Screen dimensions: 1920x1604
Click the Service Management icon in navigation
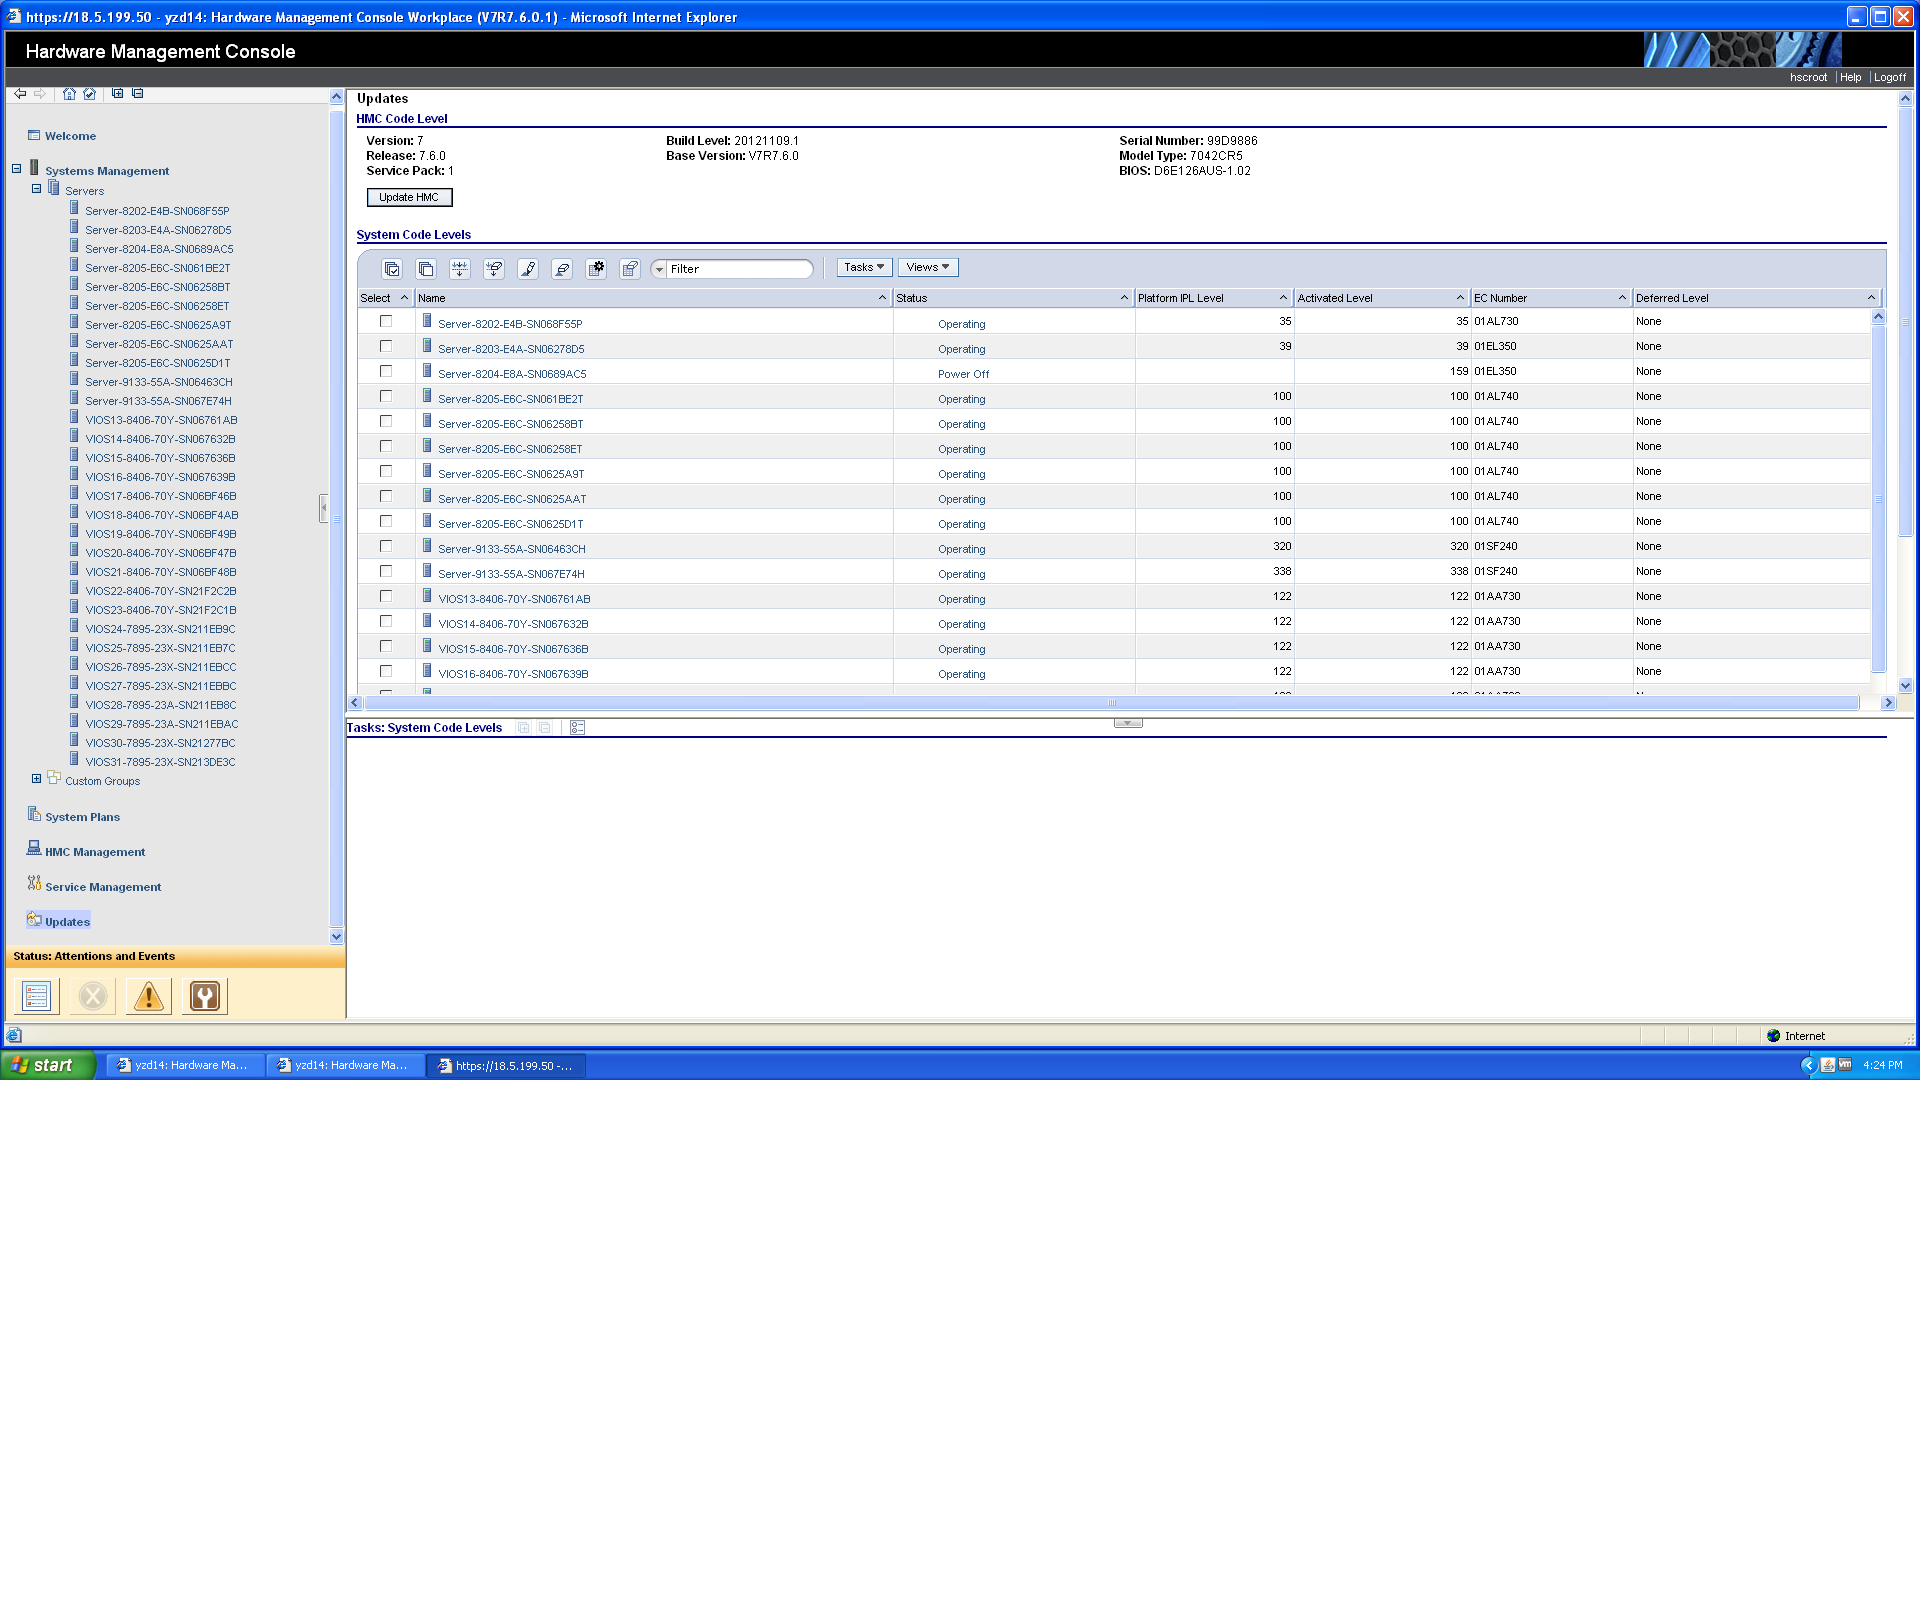click(x=34, y=884)
